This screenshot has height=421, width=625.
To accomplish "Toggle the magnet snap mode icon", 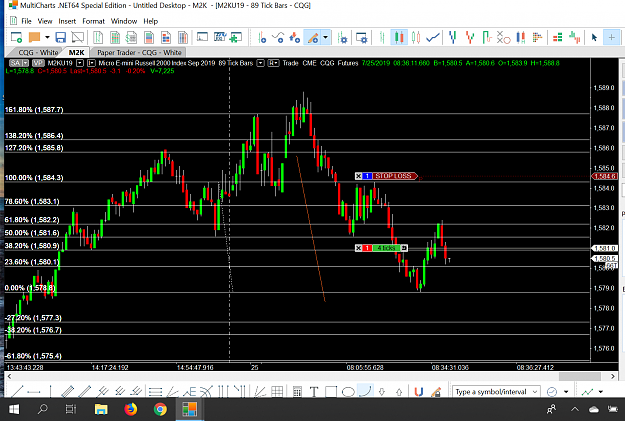I will click(419, 392).
